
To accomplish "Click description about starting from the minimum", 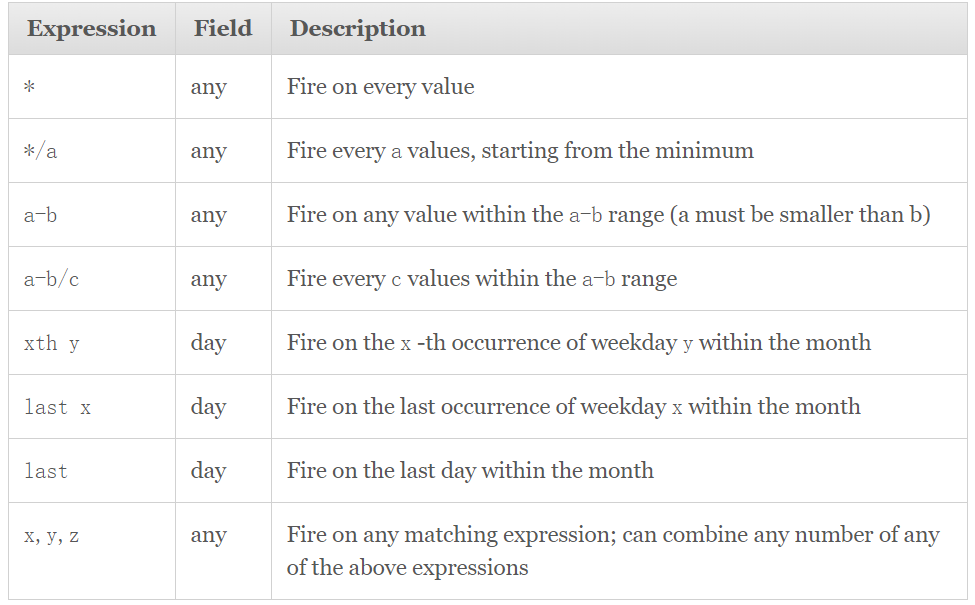I will (520, 150).
